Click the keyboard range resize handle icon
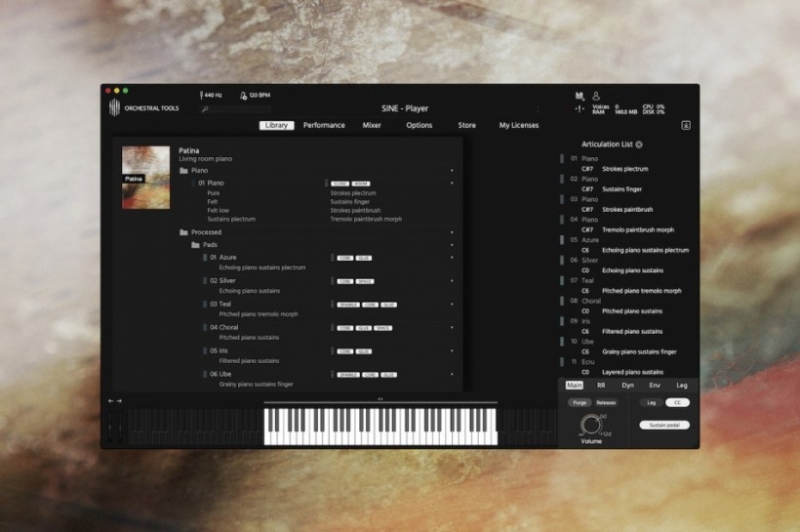800x532 pixels. pyautogui.click(x=380, y=399)
